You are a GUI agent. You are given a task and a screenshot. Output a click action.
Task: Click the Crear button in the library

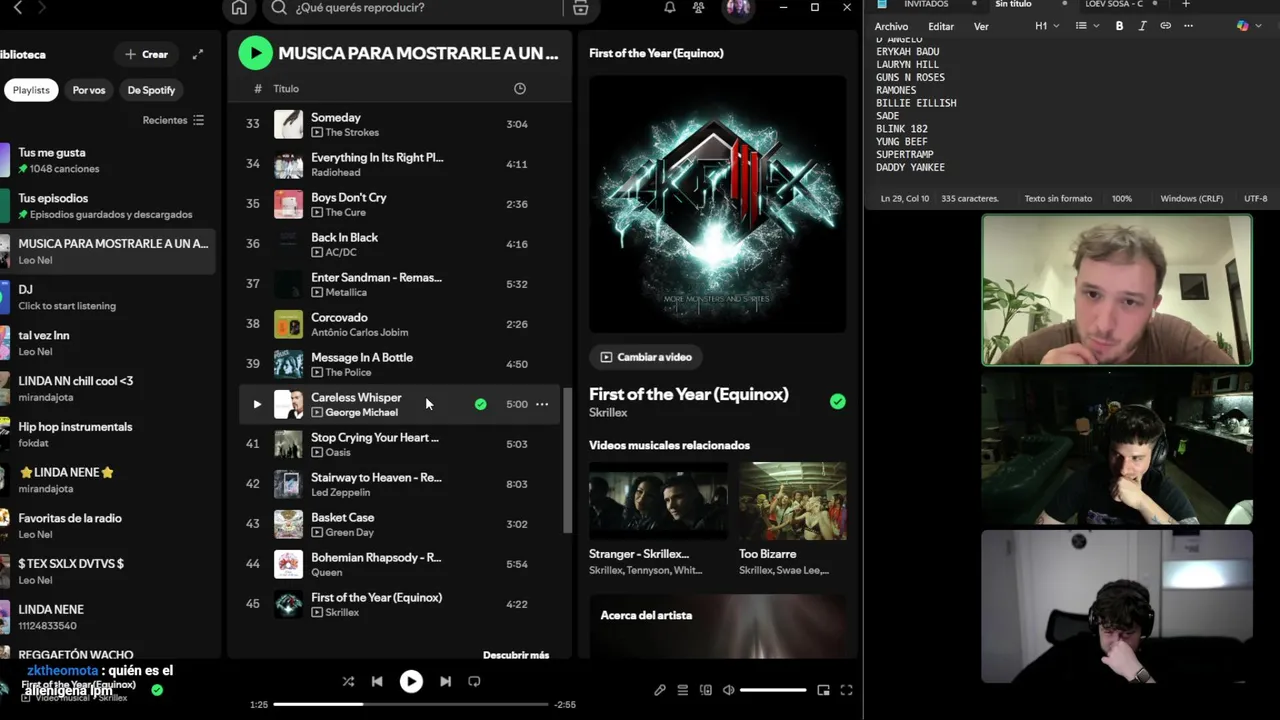[x=146, y=54]
